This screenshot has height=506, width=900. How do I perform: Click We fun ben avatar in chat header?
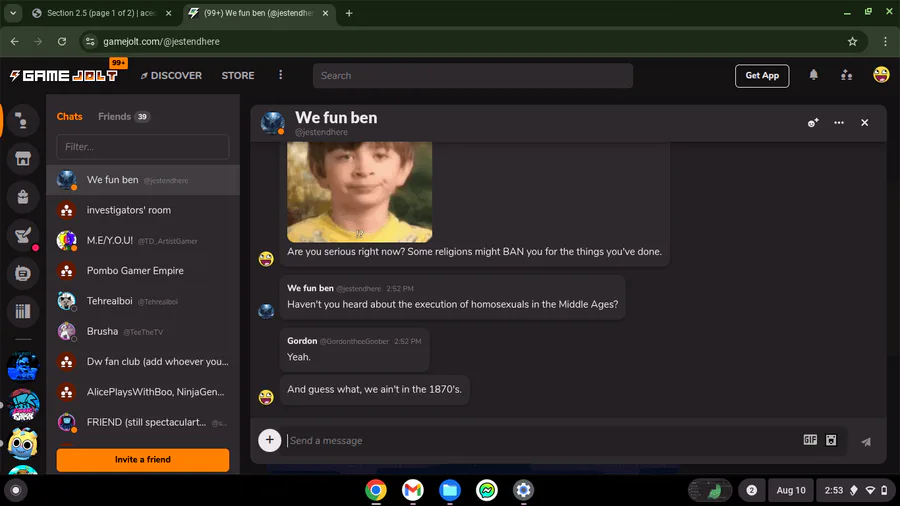[x=273, y=123]
